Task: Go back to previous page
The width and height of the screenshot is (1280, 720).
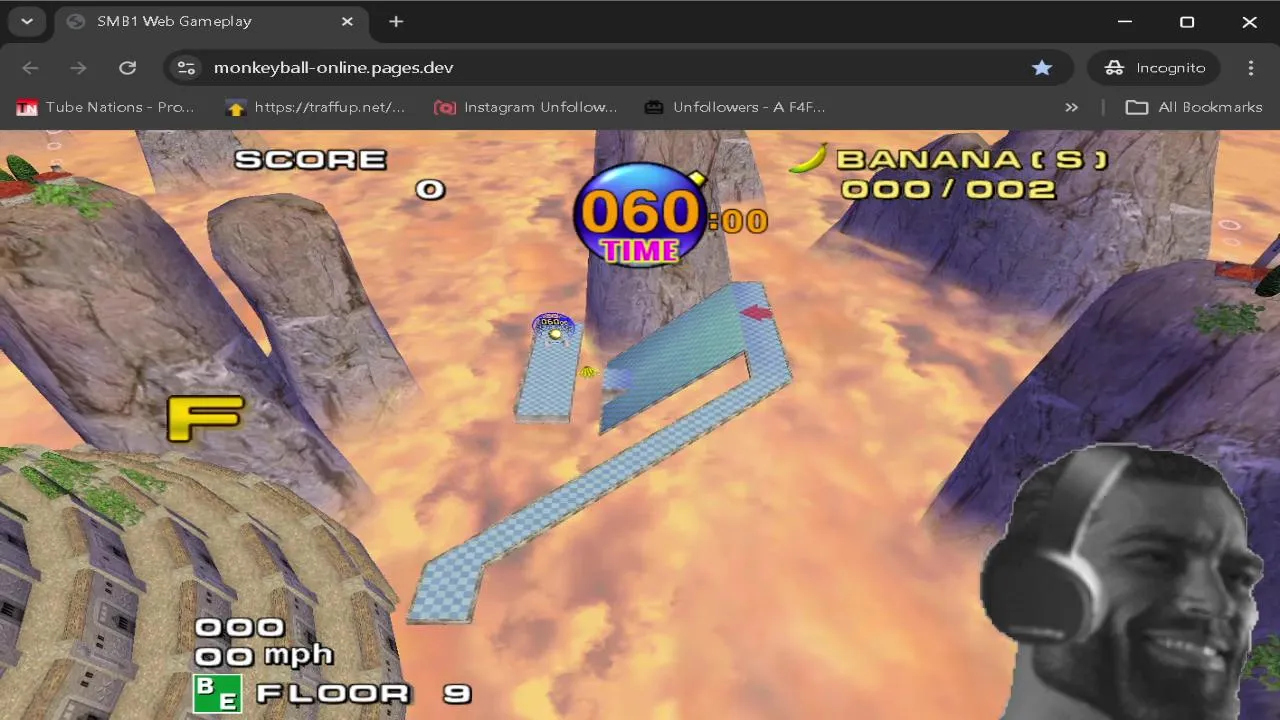Action: [30, 68]
